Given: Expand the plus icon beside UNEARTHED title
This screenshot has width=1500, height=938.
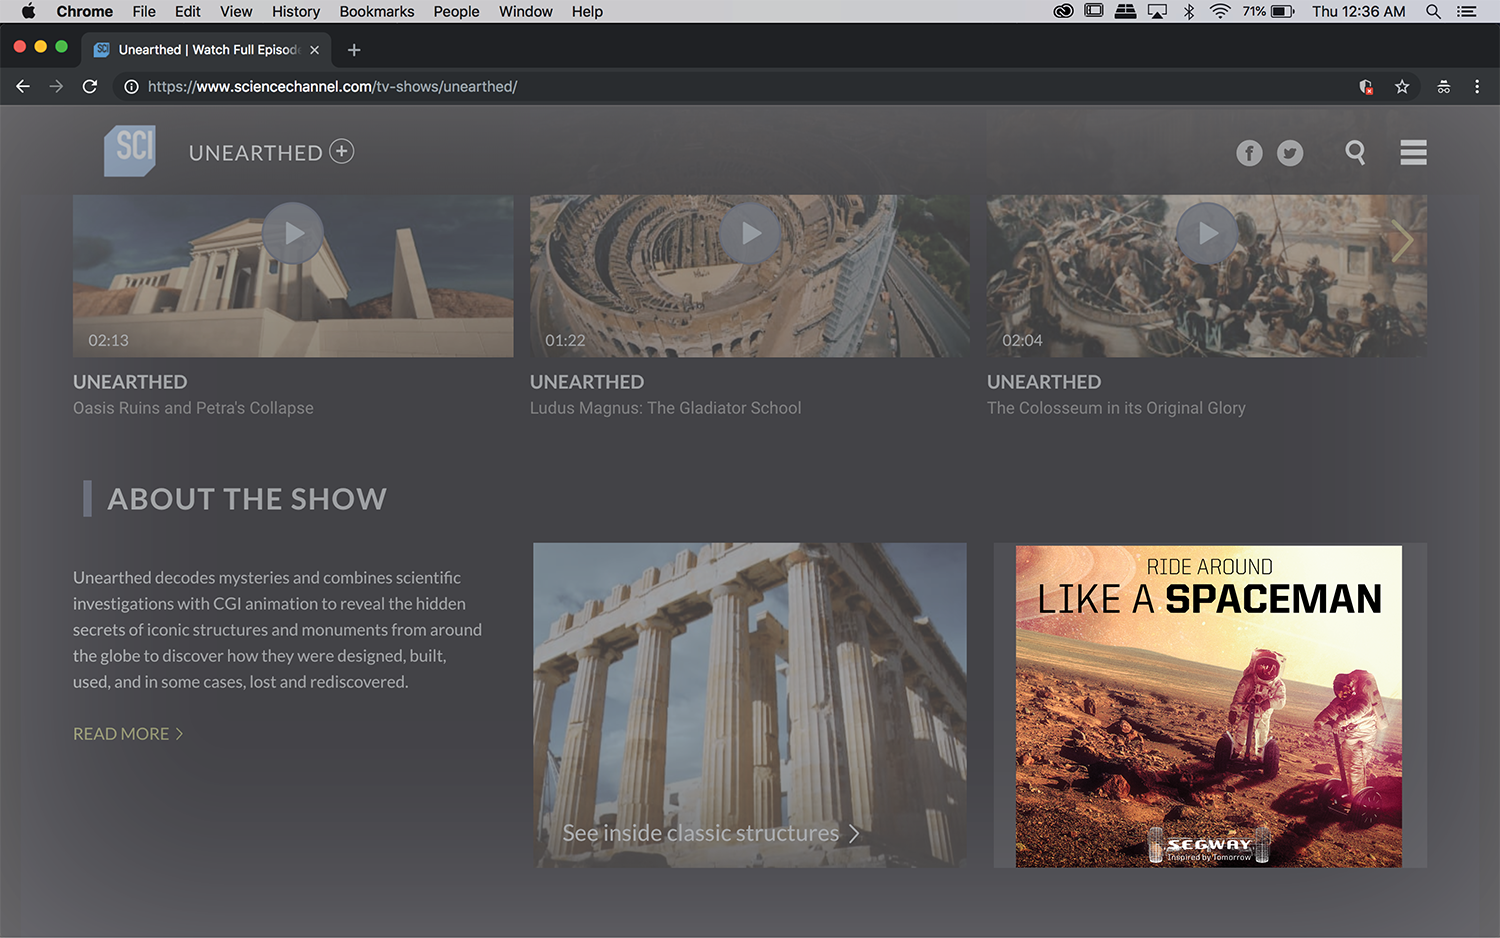Looking at the screenshot, I should point(342,151).
